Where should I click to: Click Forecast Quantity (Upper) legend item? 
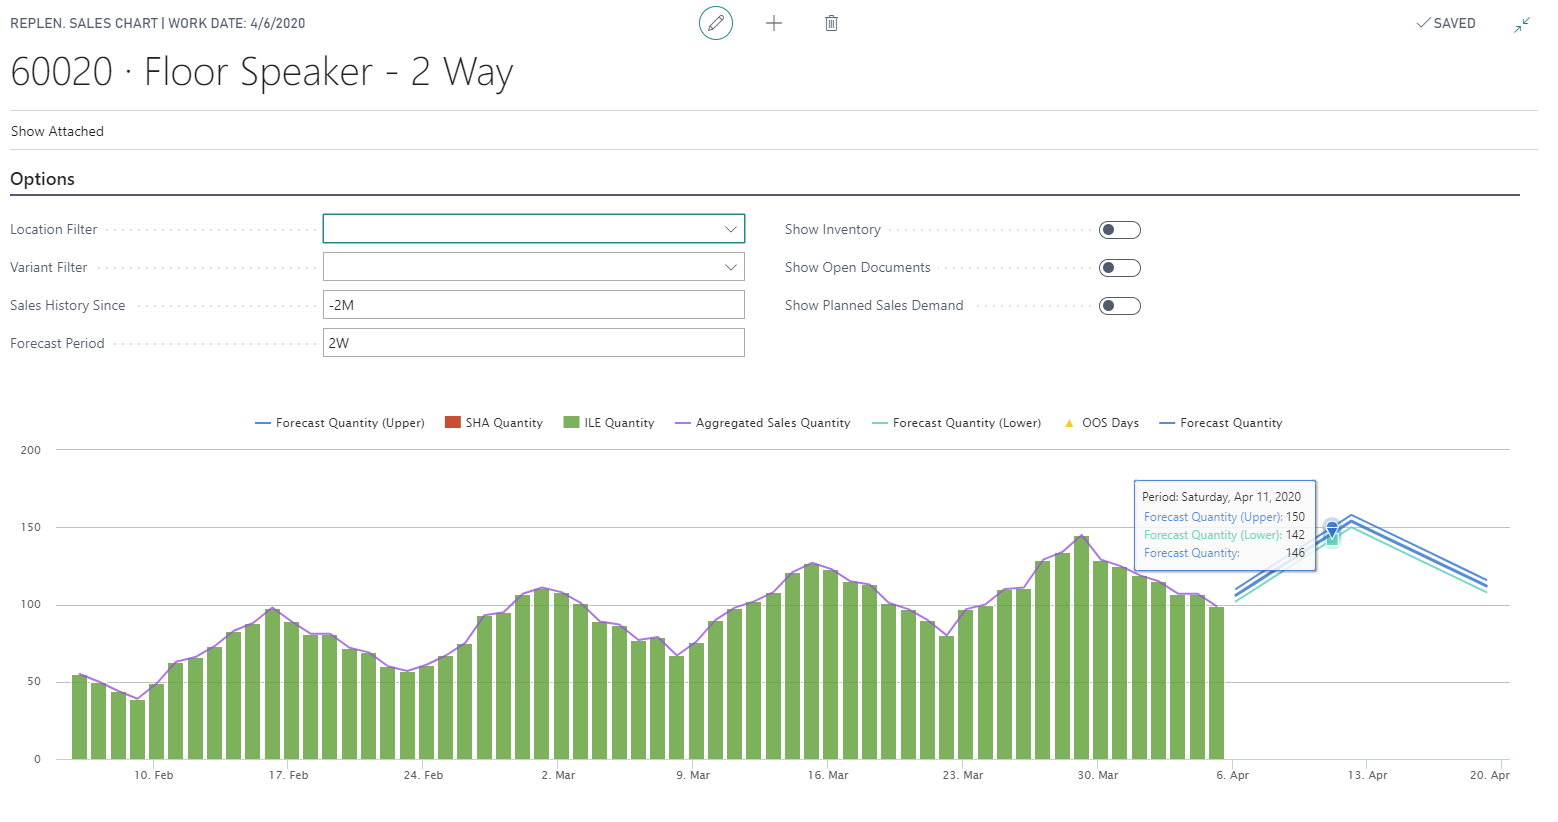349,423
